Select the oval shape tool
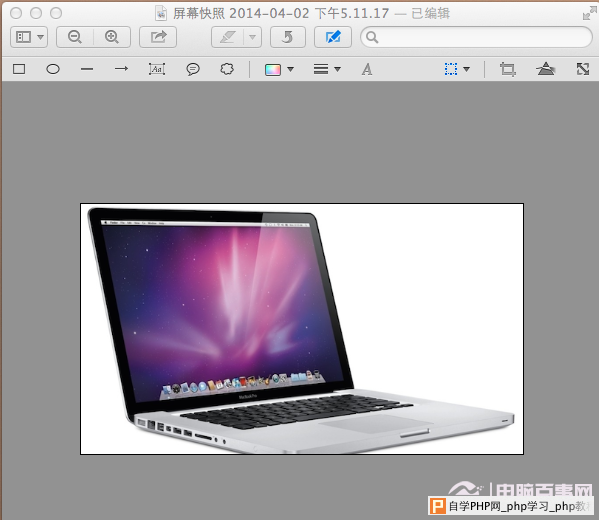 [x=53, y=69]
